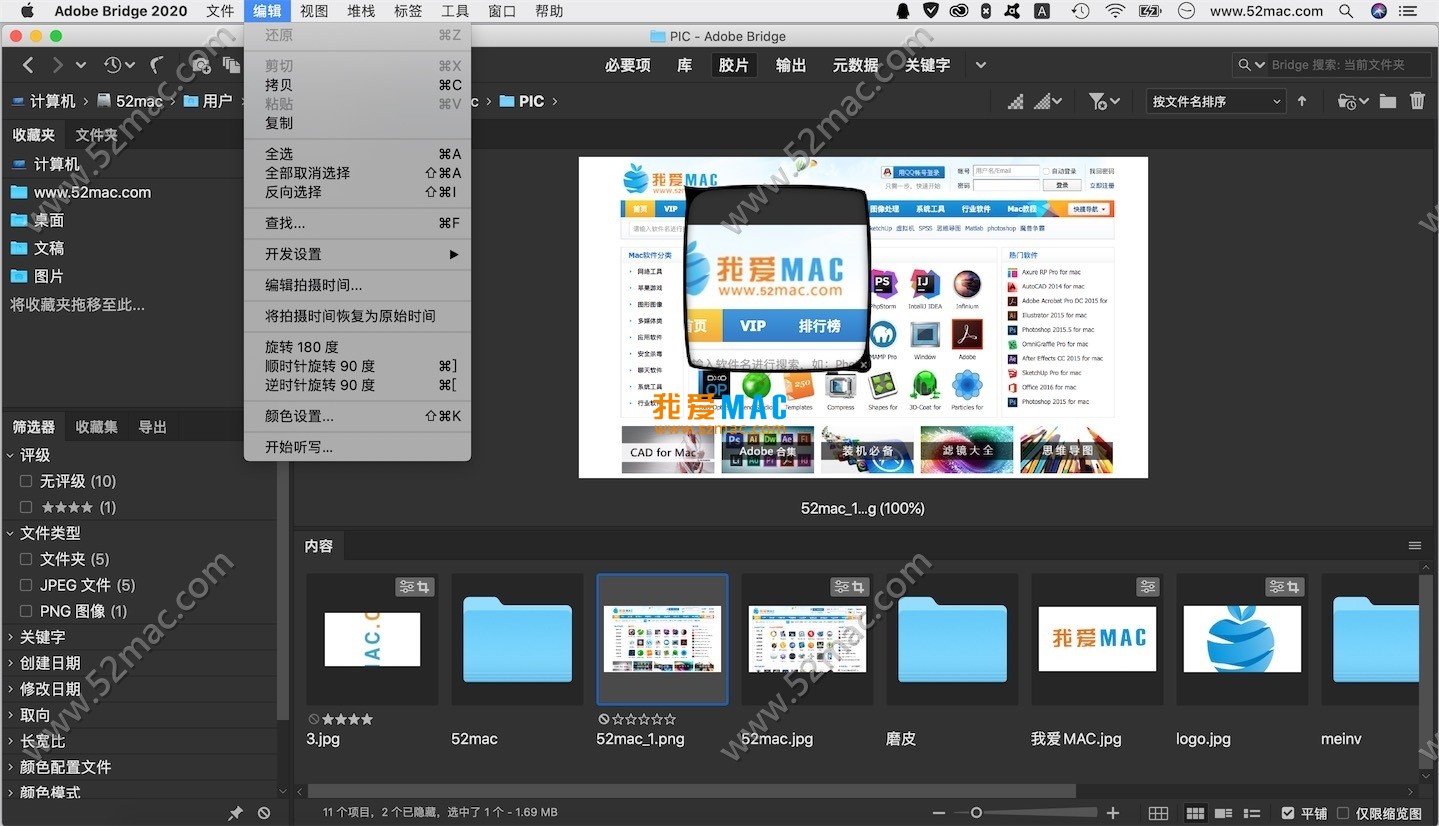Switch to thumbnails view icon
Image resolution: width=1439 pixels, height=826 pixels.
[1194, 814]
